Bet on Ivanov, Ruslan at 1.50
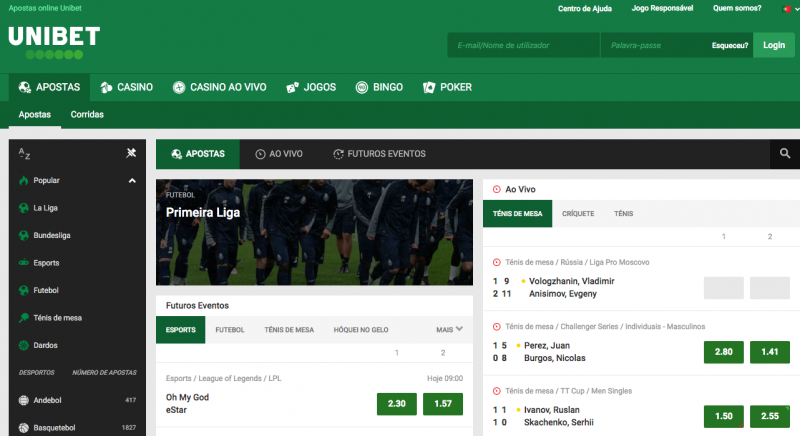This screenshot has height=436, width=800. coord(723,416)
